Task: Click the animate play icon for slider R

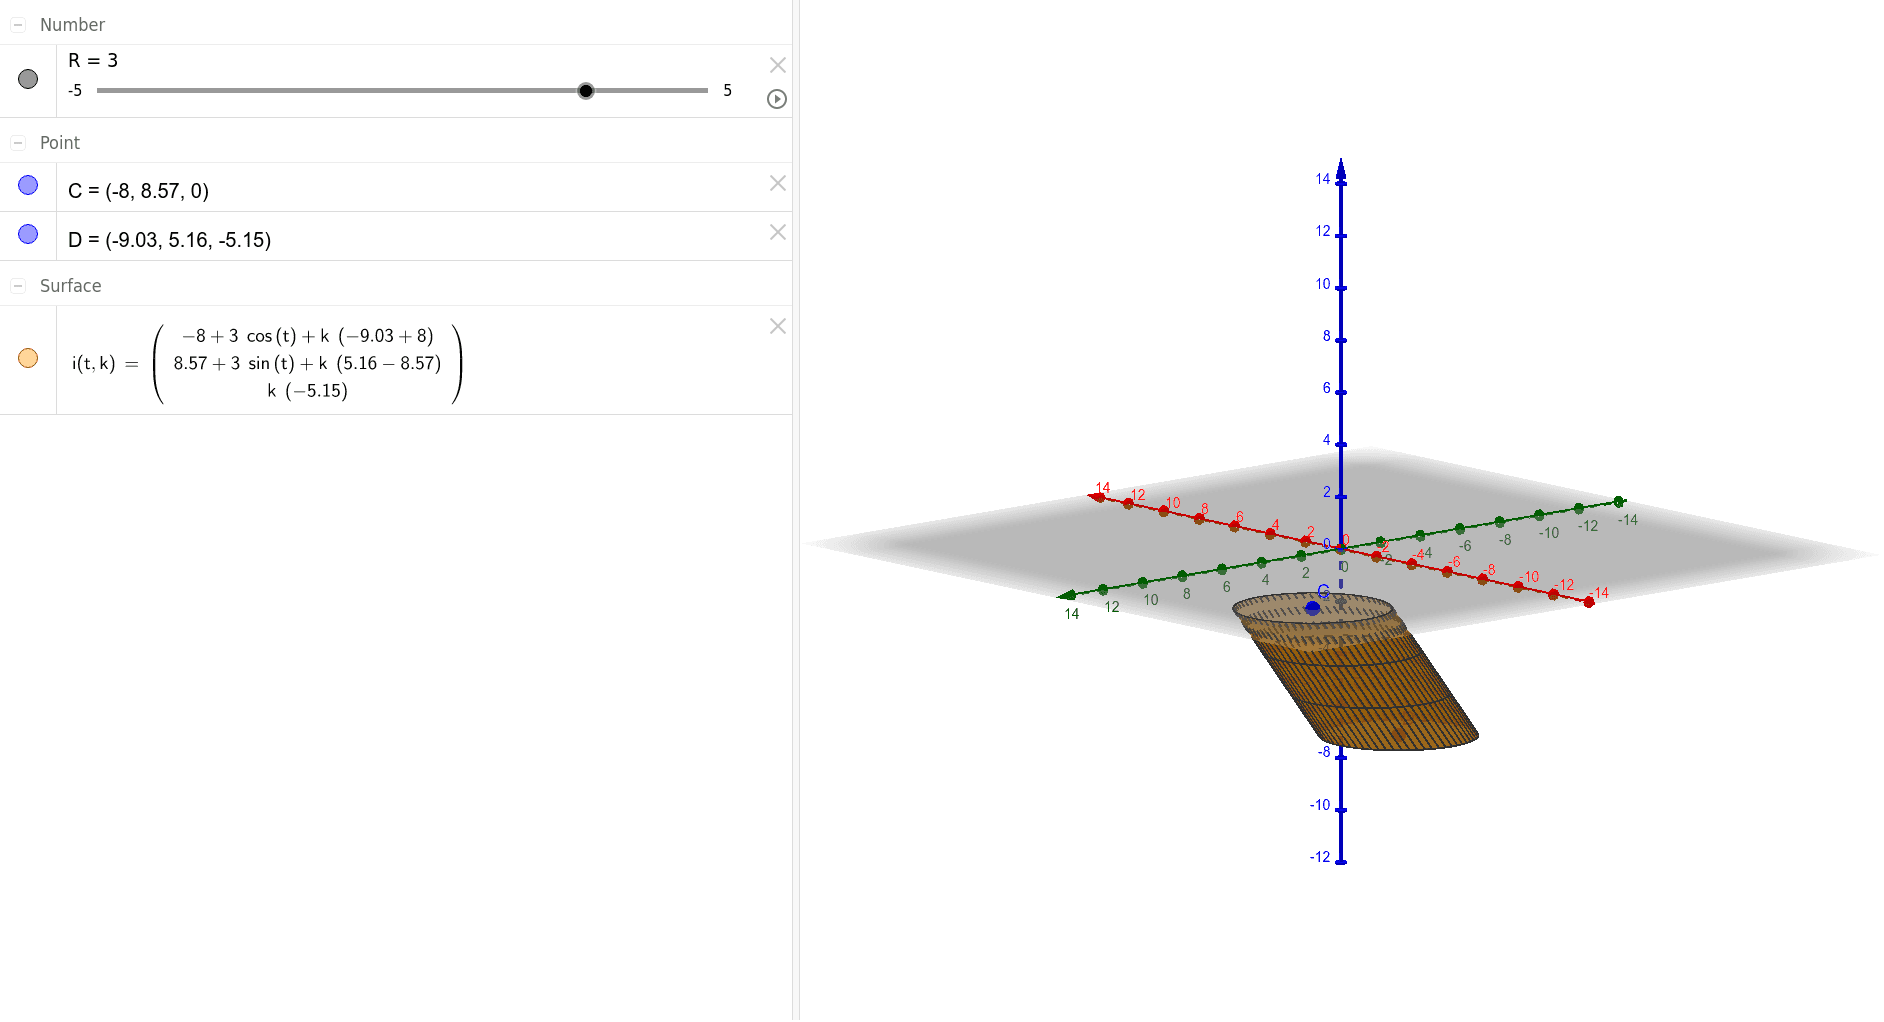Action: click(x=776, y=99)
